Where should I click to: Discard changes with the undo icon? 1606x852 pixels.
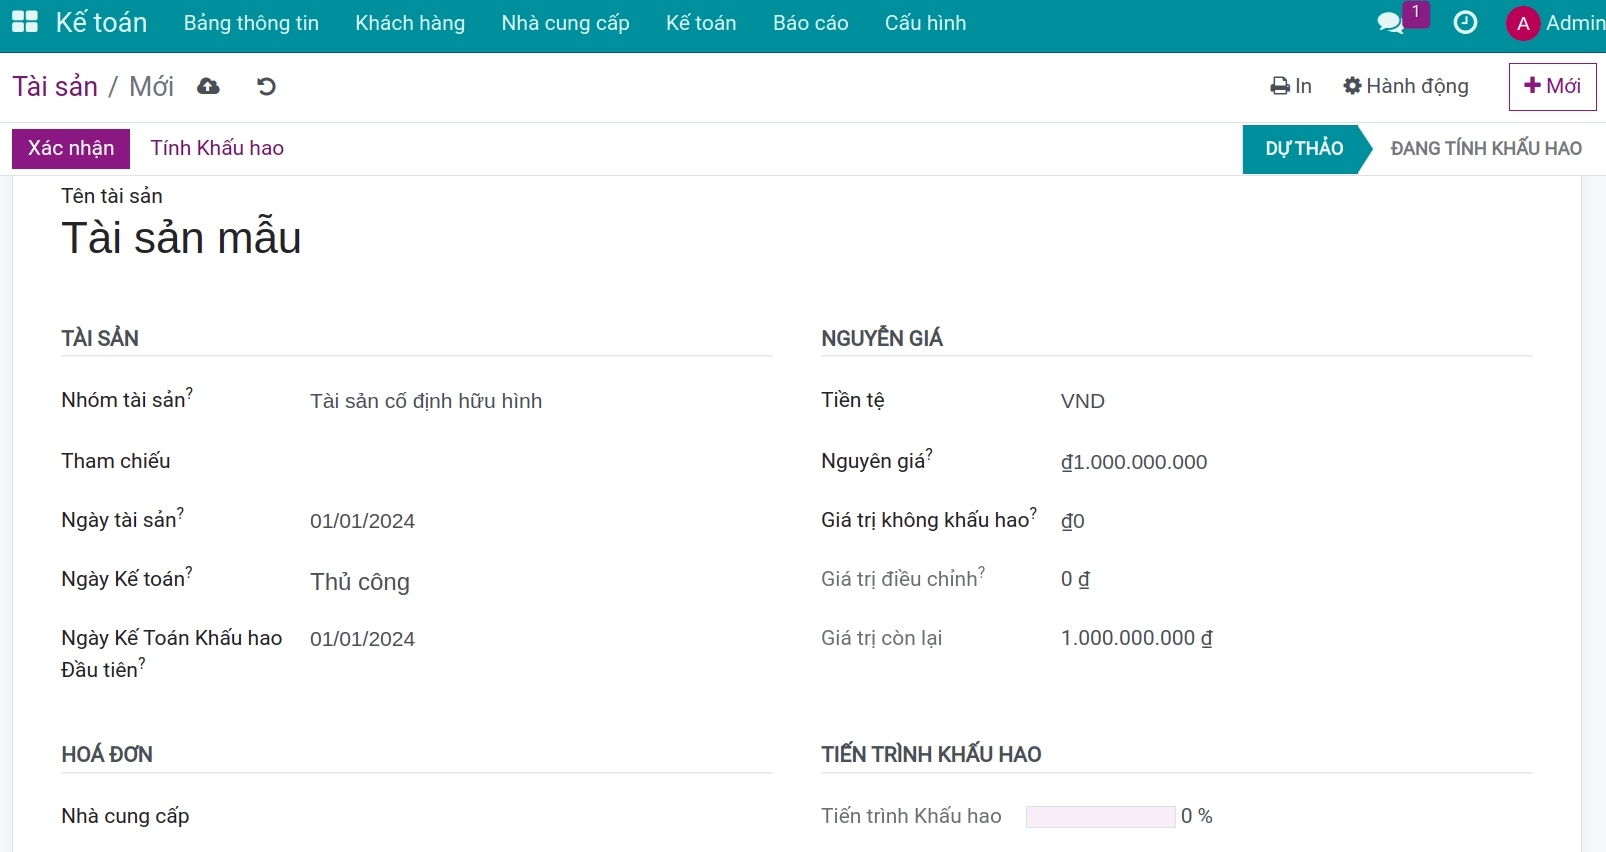(266, 86)
